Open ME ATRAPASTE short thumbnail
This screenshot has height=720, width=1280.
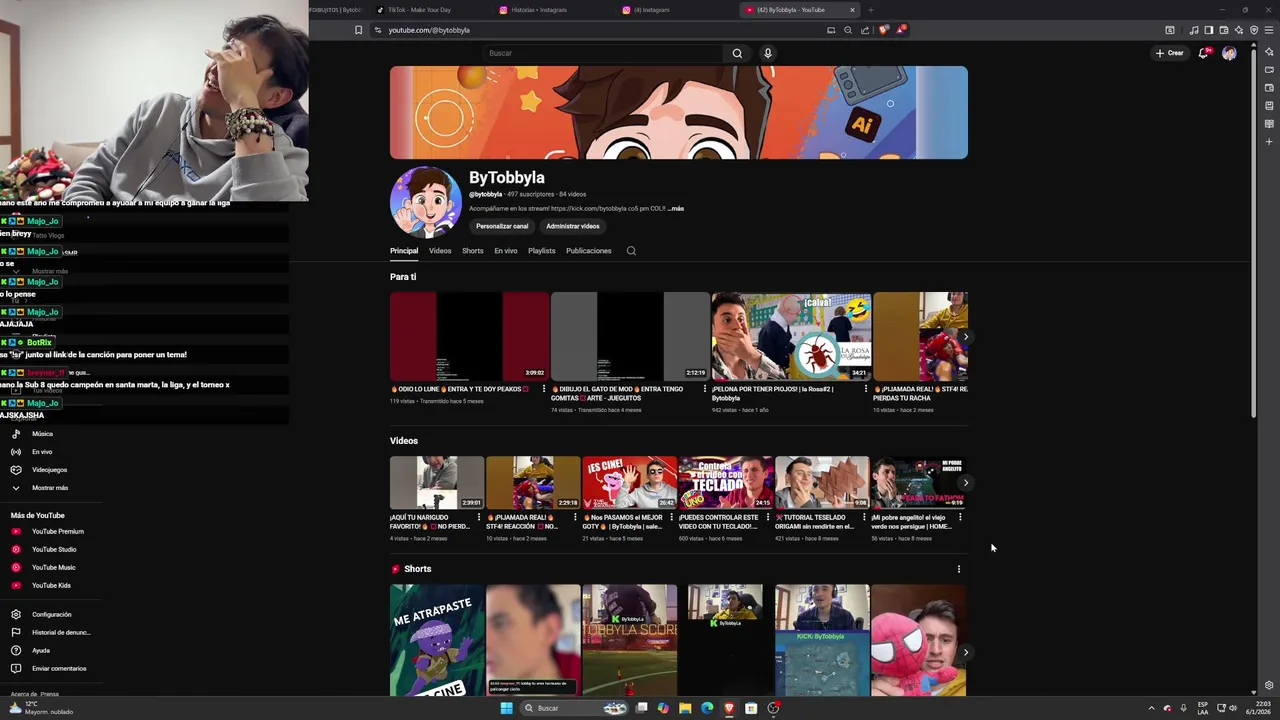pyautogui.click(x=437, y=640)
